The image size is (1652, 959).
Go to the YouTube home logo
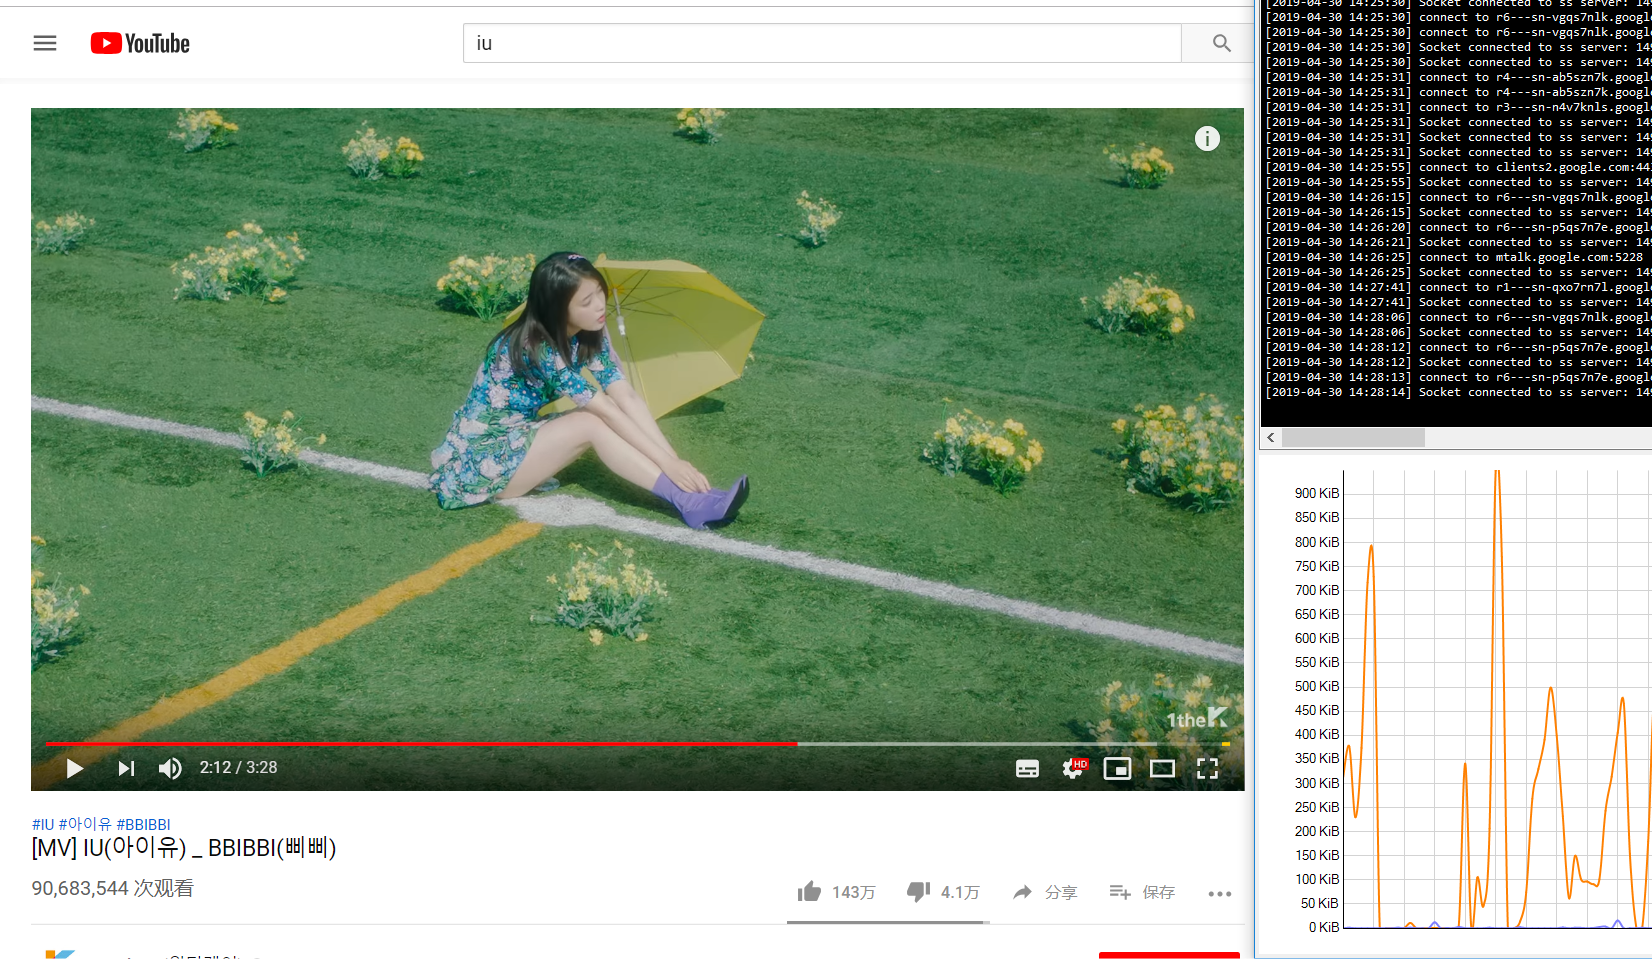(140, 43)
